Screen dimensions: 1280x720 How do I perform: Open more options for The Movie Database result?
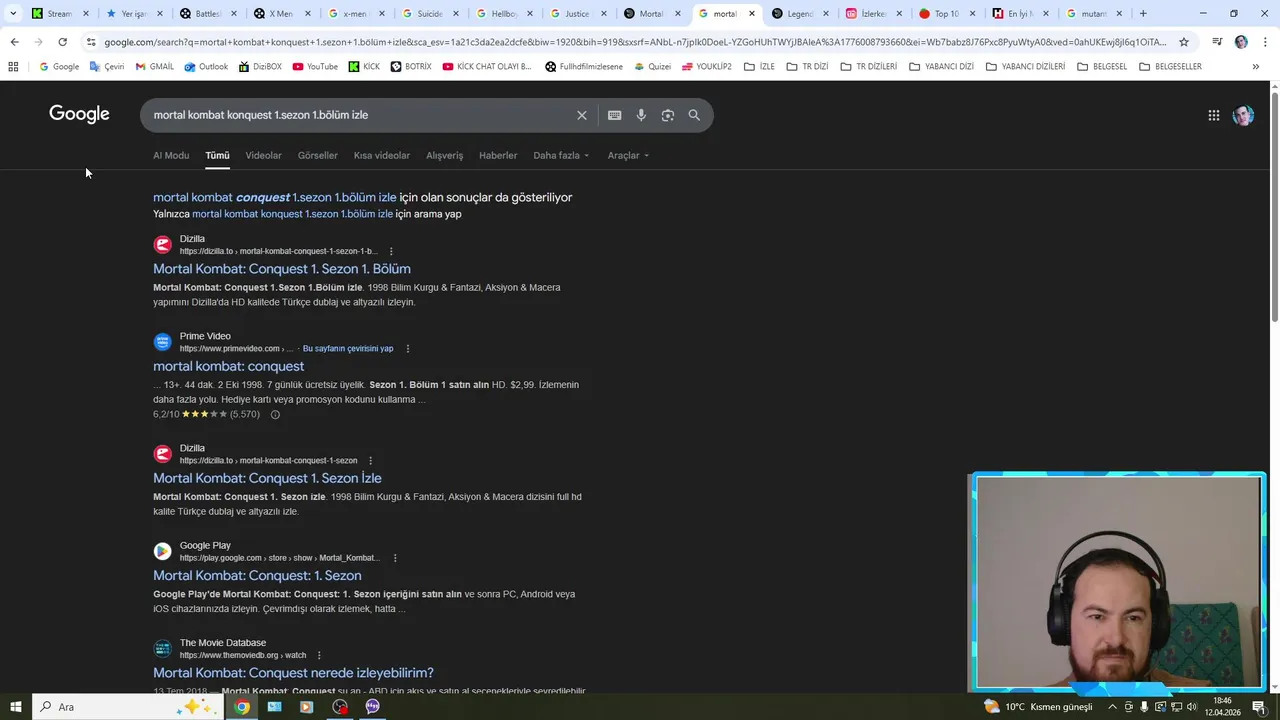[319, 656]
